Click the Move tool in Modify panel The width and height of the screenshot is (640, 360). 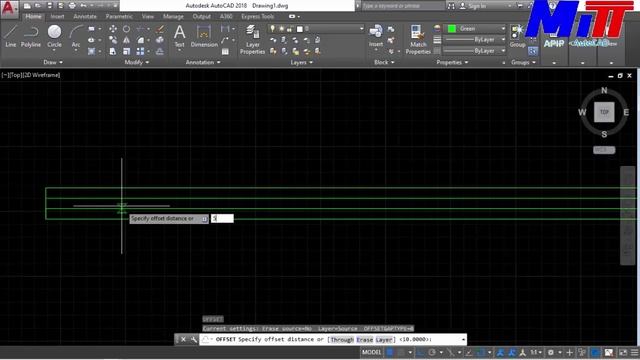[113, 29]
